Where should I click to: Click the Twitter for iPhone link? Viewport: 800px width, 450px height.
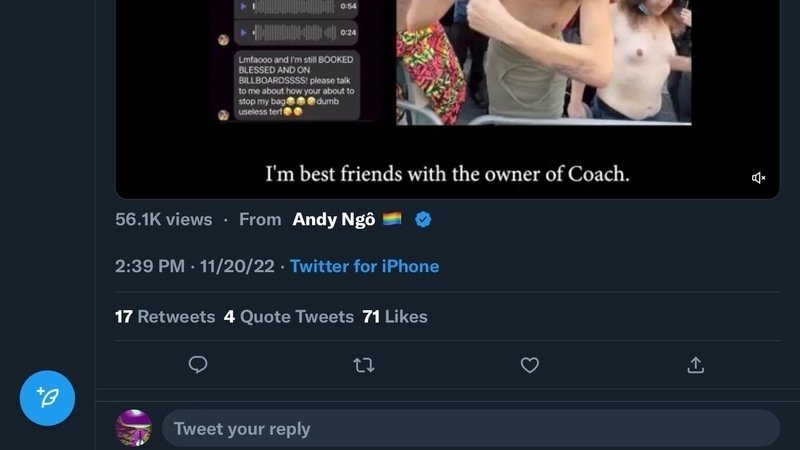tap(364, 266)
